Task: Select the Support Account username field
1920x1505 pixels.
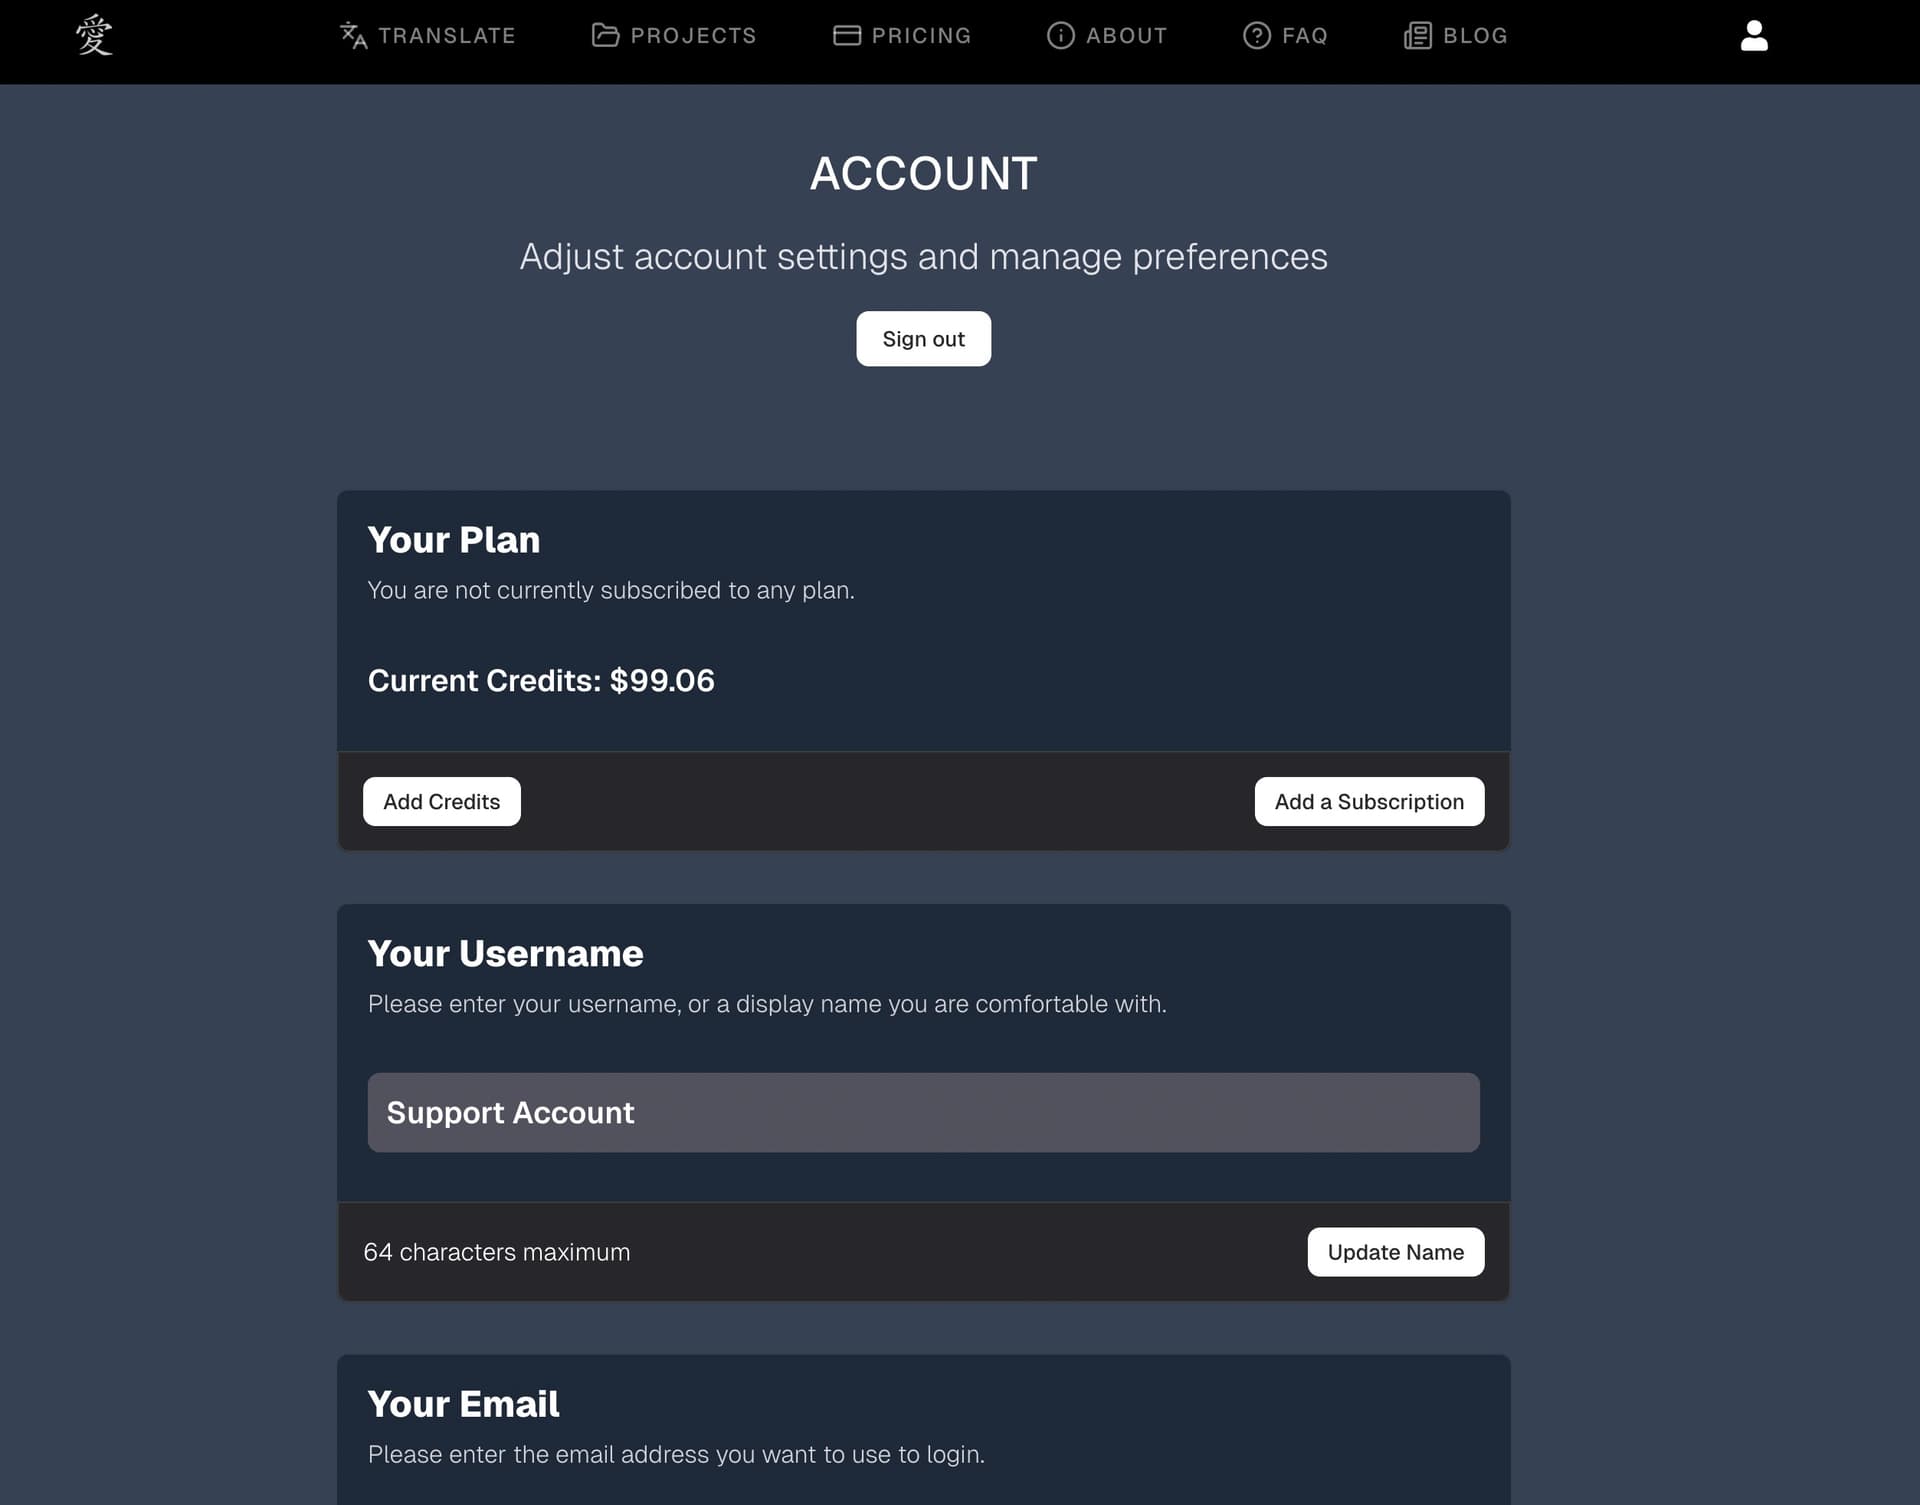Action: 923,1112
